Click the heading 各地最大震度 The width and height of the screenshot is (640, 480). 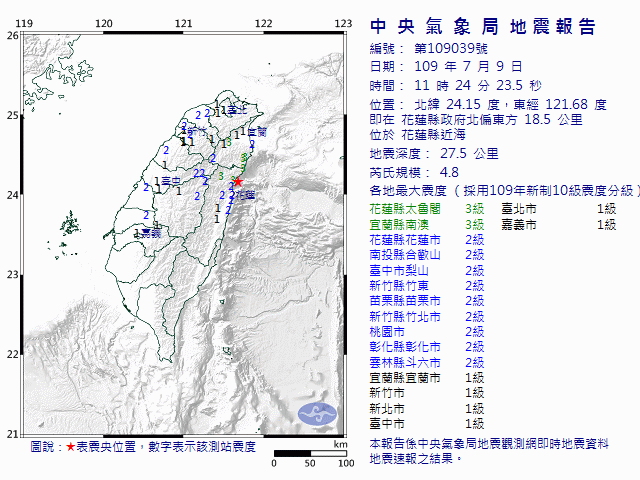pyautogui.click(x=408, y=191)
